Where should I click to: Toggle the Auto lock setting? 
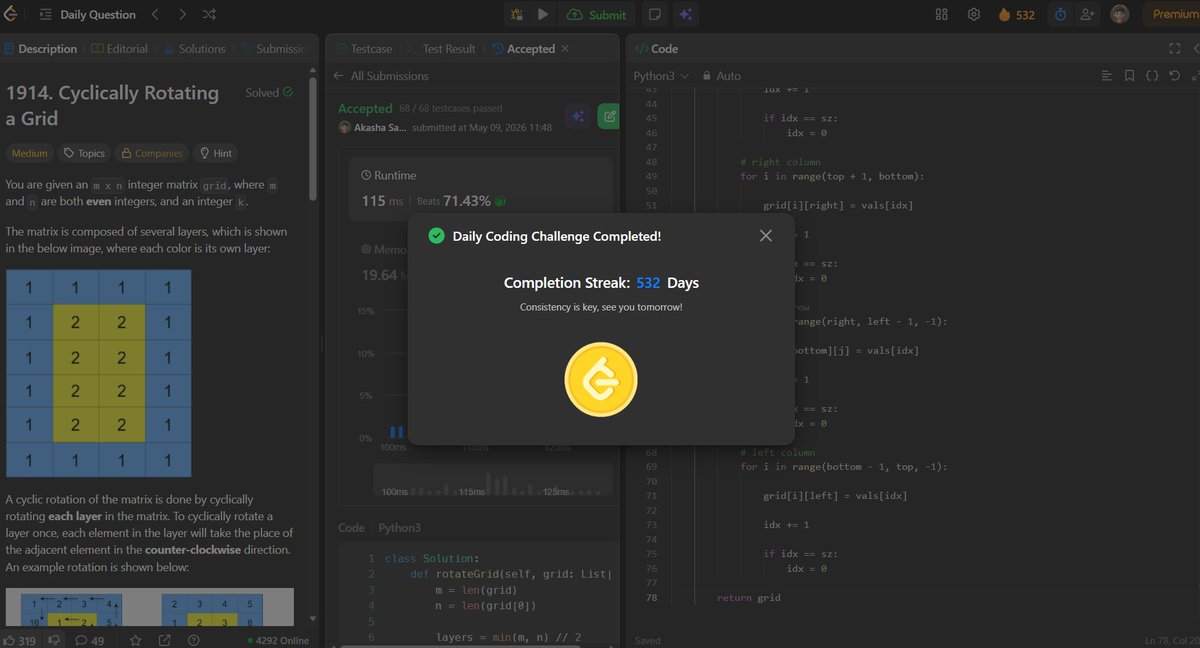pos(722,76)
